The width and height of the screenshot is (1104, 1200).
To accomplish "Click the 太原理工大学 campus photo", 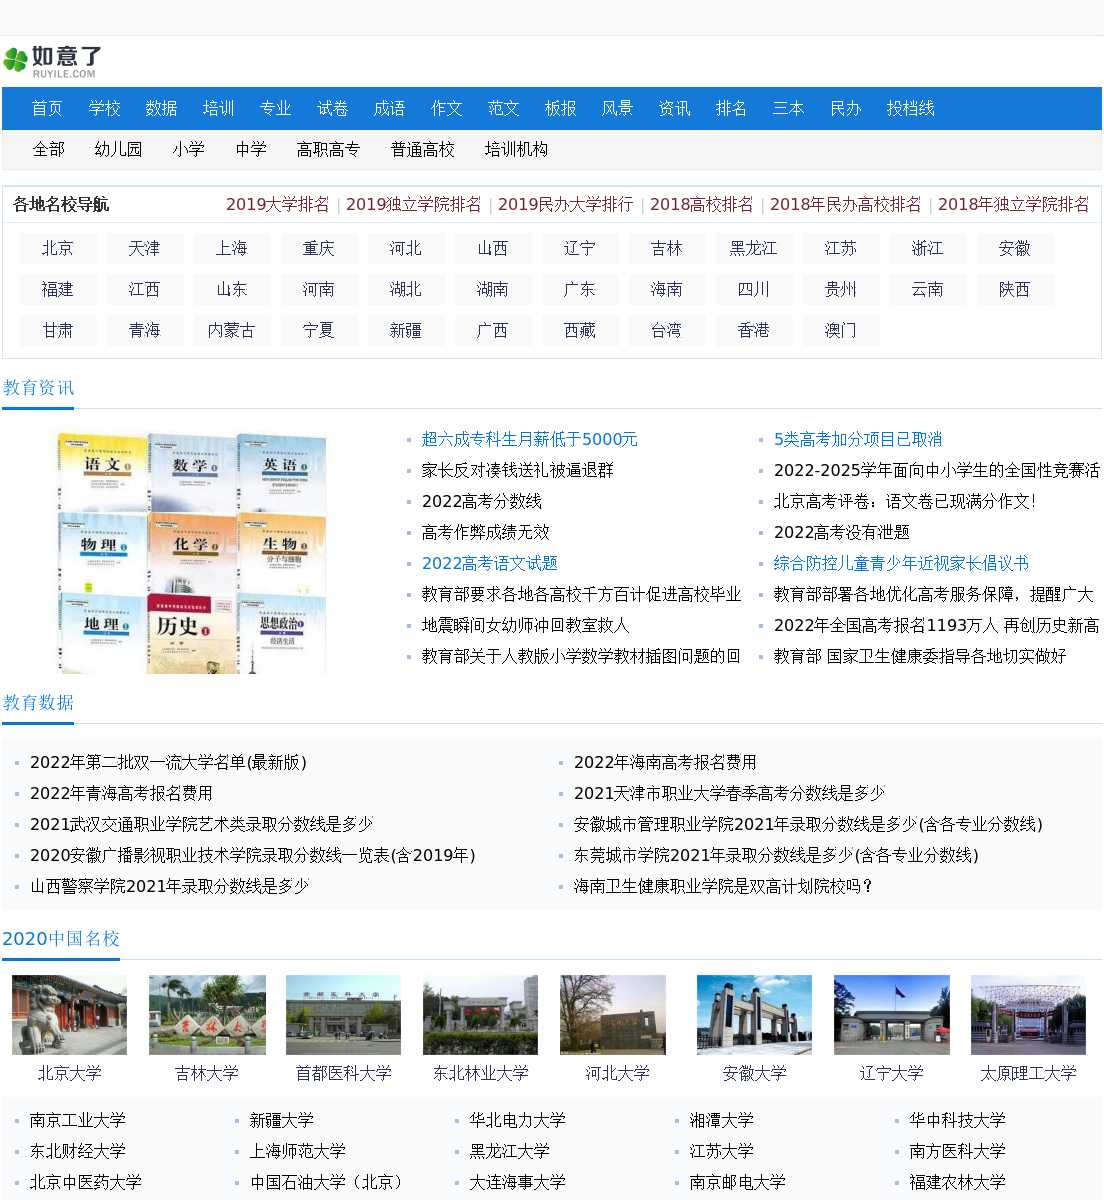I will click(x=1028, y=1015).
